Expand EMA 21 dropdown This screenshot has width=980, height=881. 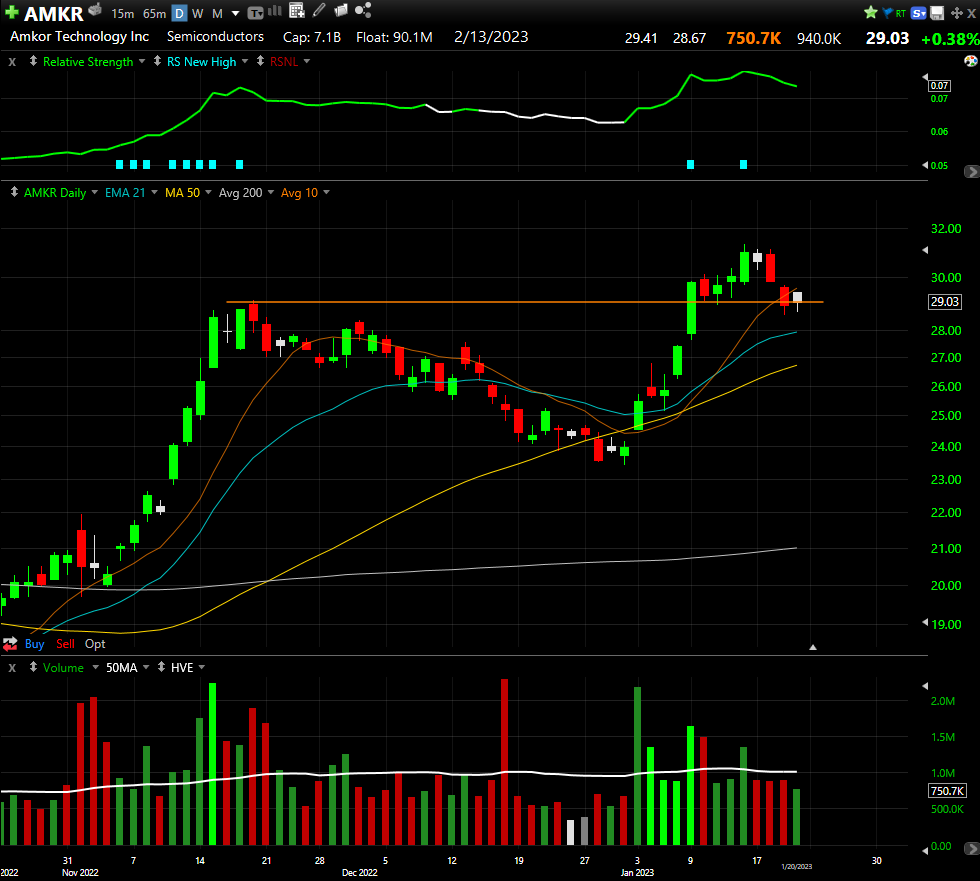154,192
